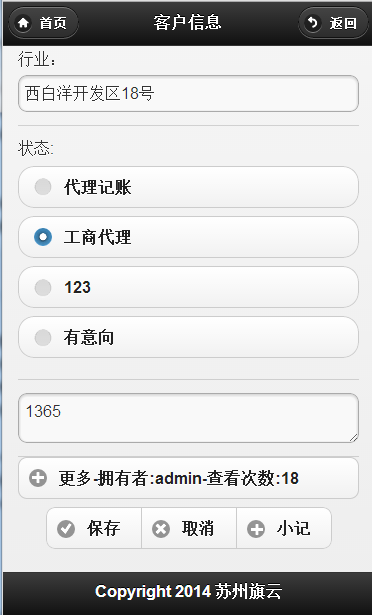Focus the 行业 address input field
The height and width of the screenshot is (615, 372).
pos(188,94)
